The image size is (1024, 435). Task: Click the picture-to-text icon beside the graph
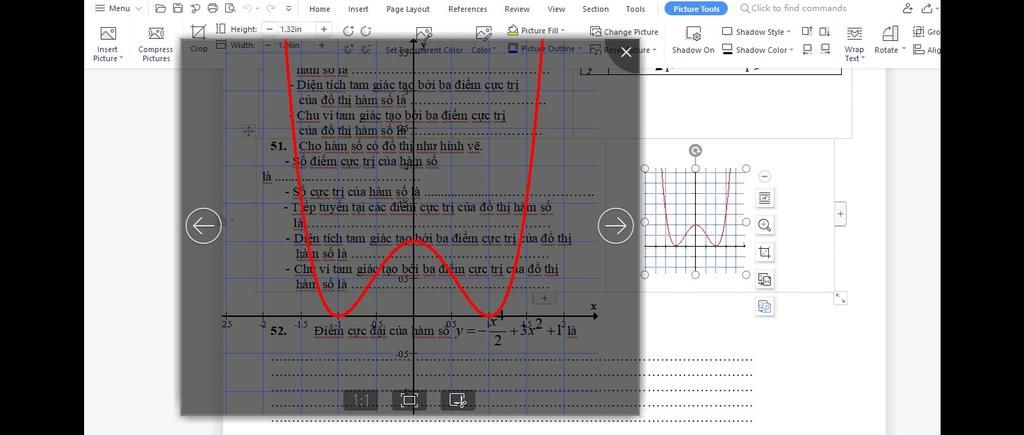[x=765, y=280]
